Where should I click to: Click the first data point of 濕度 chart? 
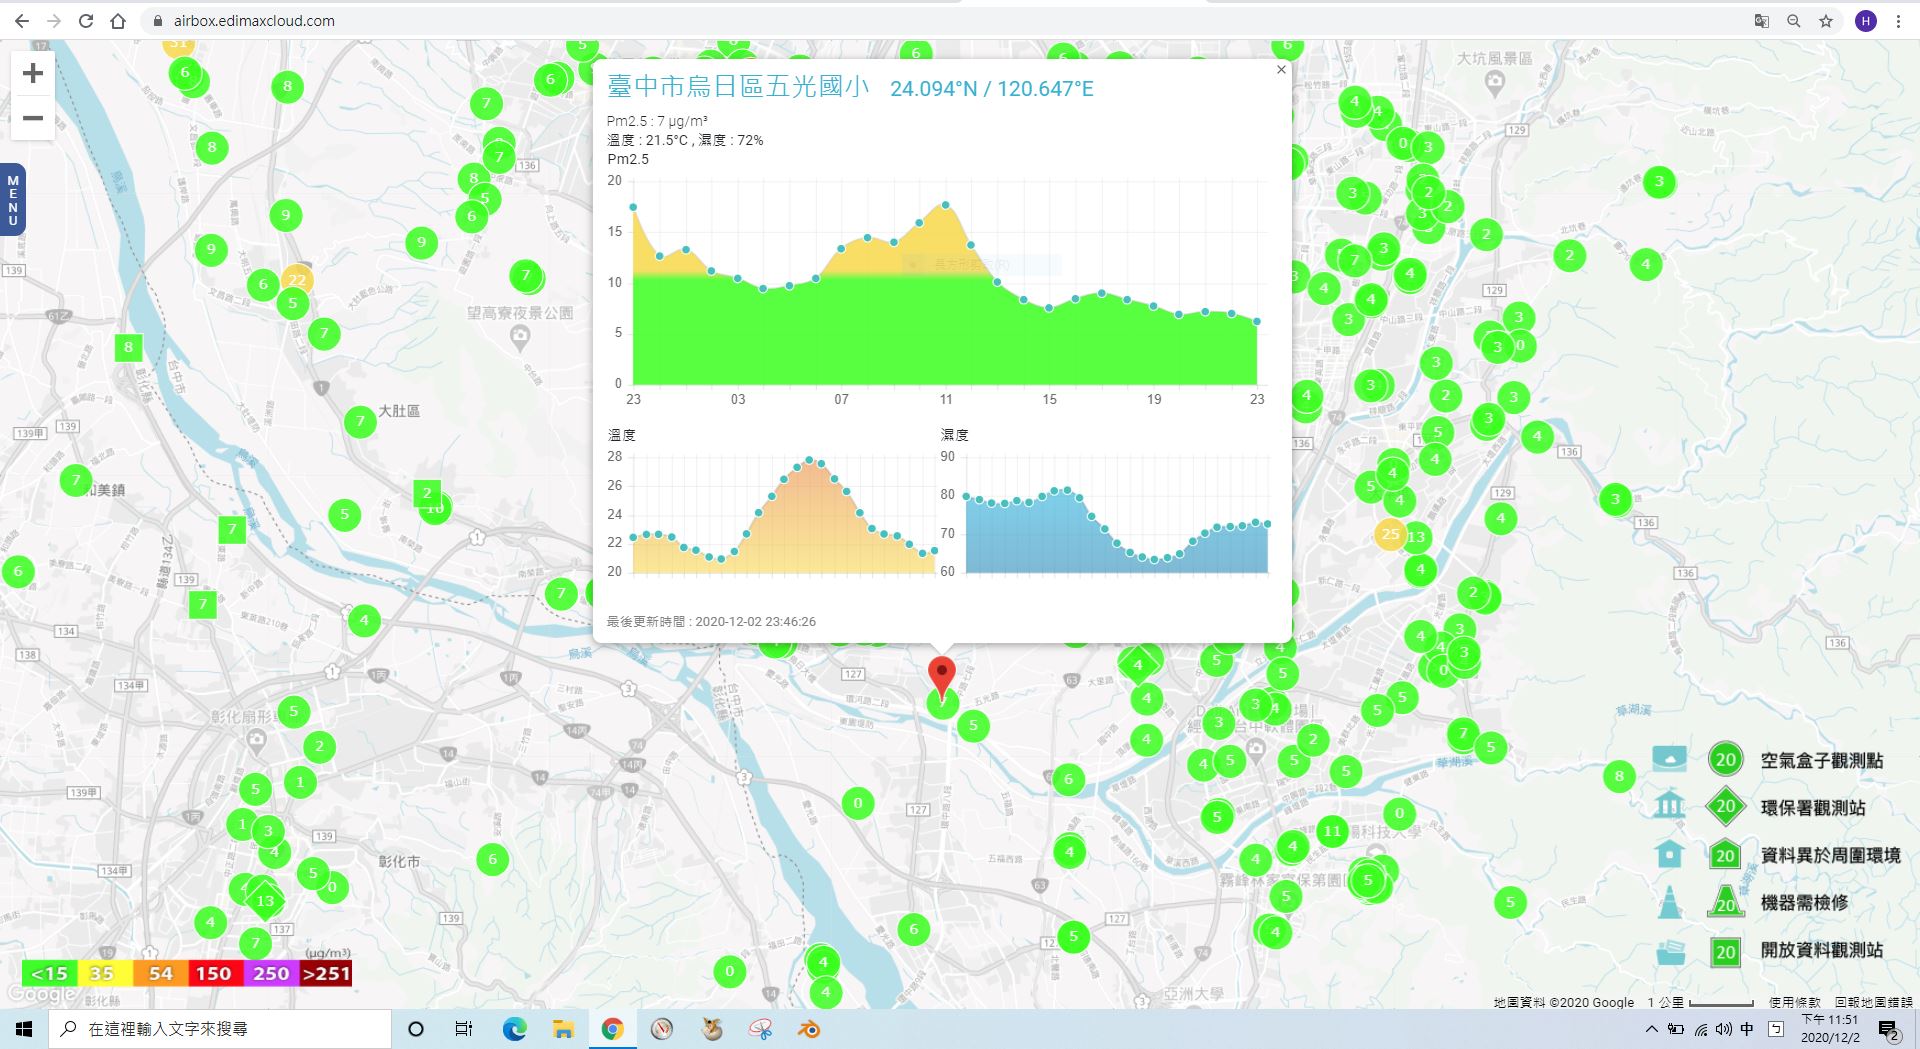tap(966, 495)
